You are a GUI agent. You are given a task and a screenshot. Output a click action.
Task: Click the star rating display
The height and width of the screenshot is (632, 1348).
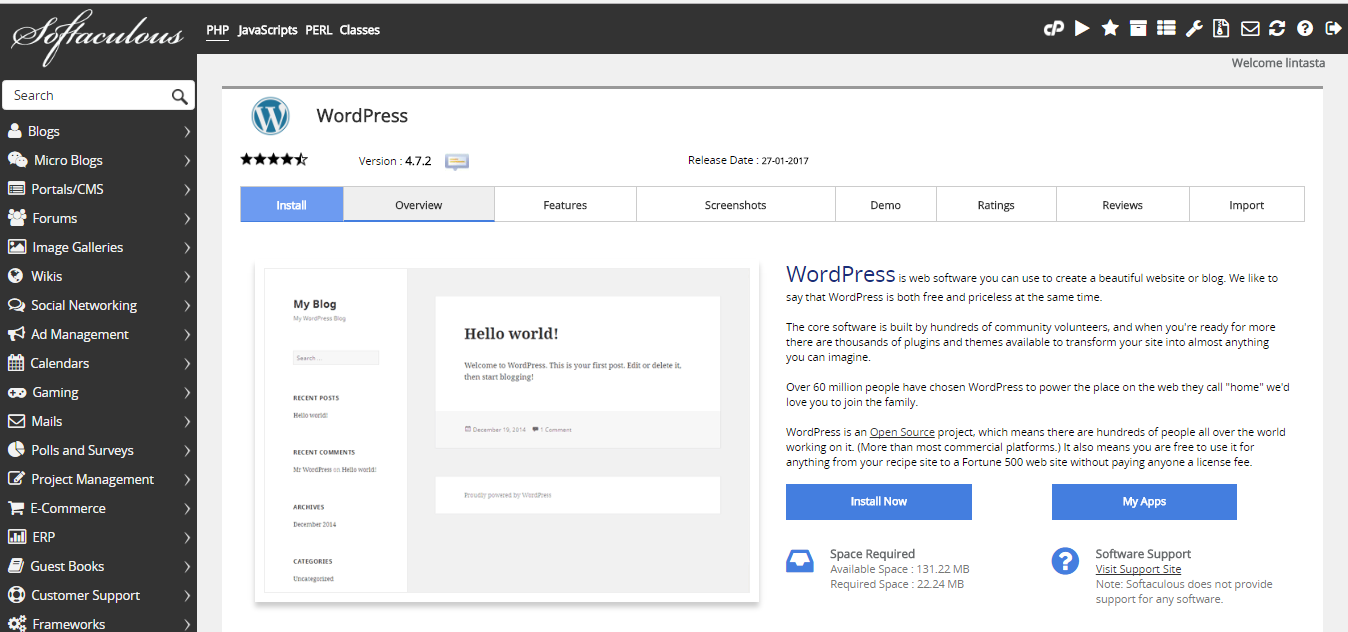click(274, 159)
